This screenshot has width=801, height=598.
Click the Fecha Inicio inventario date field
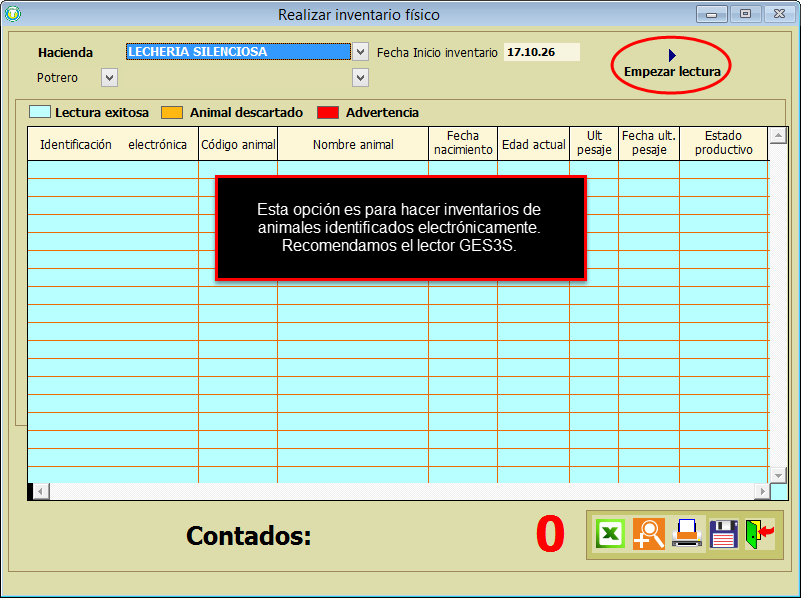click(x=541, y=52)
